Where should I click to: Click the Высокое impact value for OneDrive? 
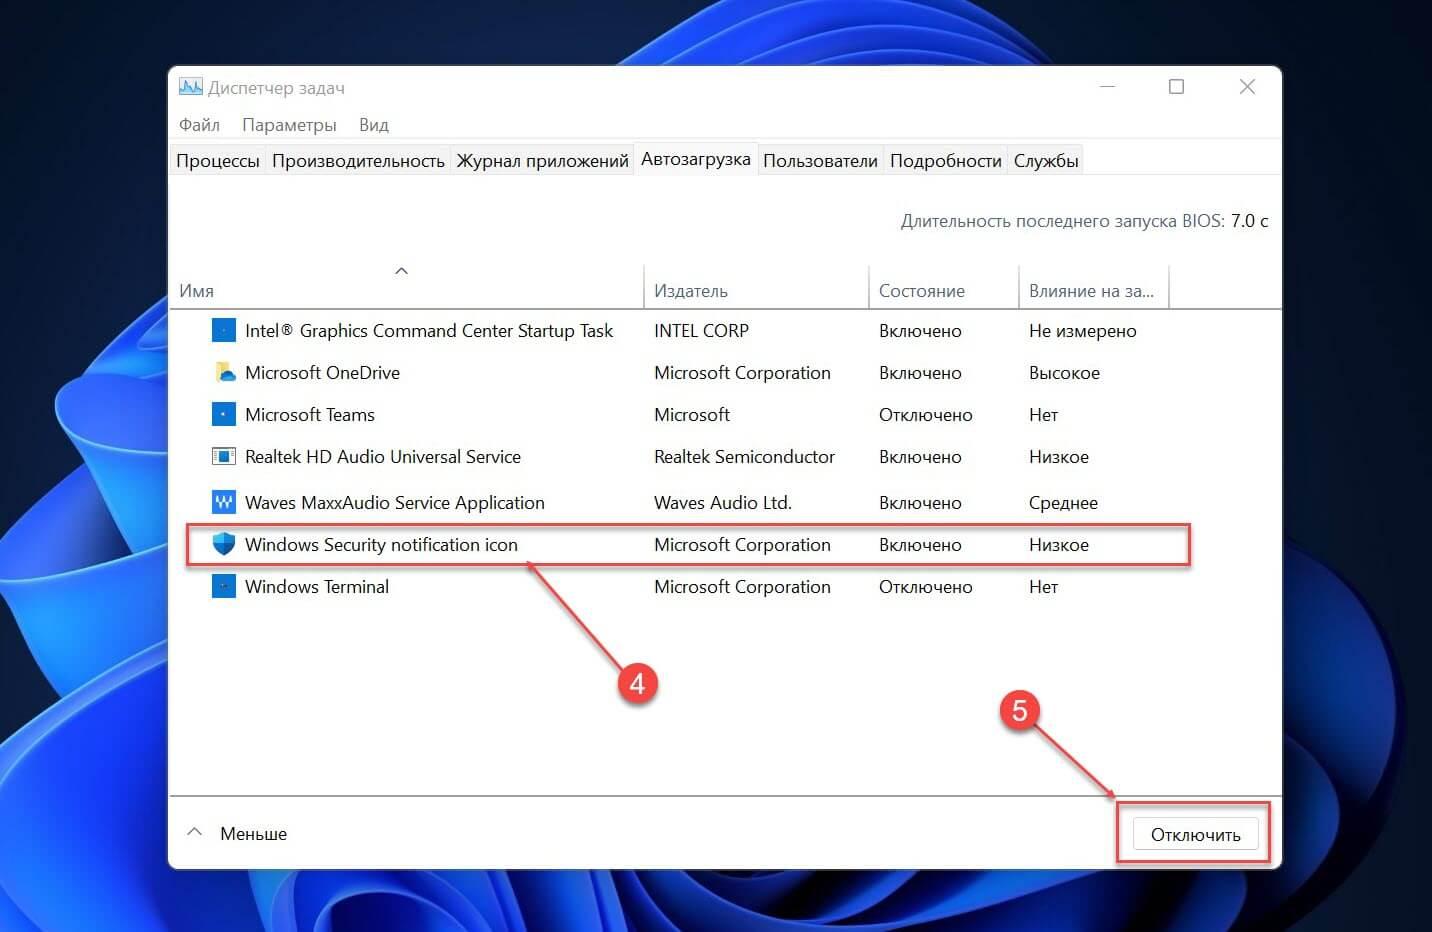(x=1064, y=372)
